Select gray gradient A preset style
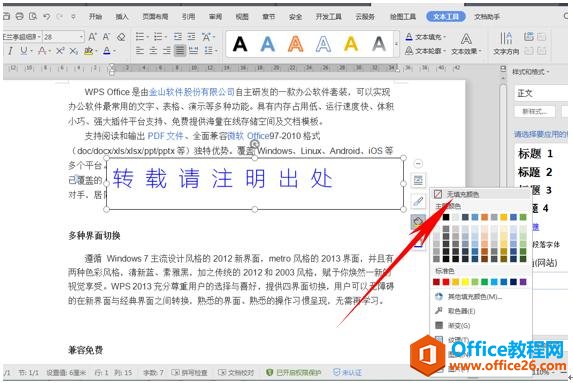Viewport: 573px width, 383px height. coord(379,44)
